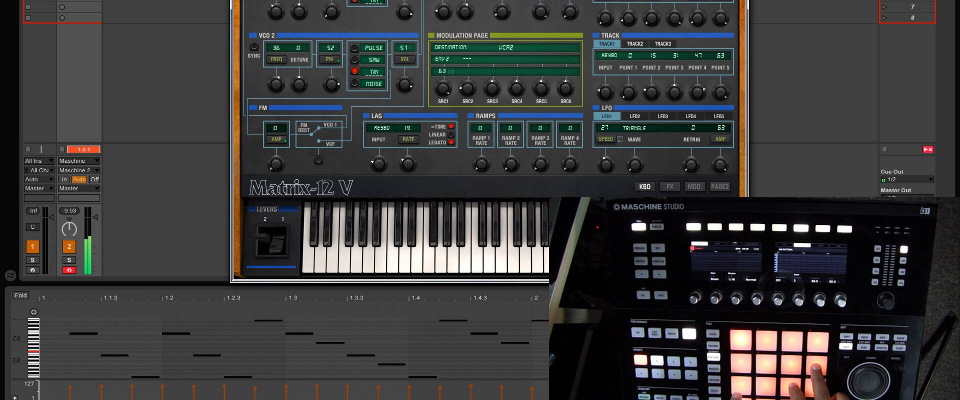Click the TRACK POINT 5 knob
The width and height of the screenshot is (960, 400).
point(721,92)
